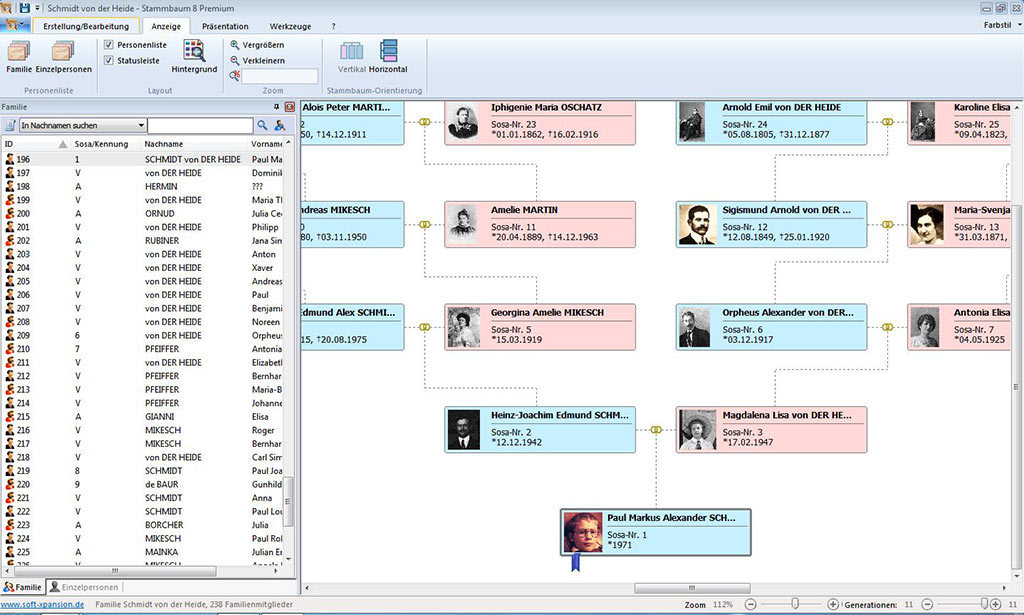
Task: Click the person search icon beside magnifier
Action: 281,125
